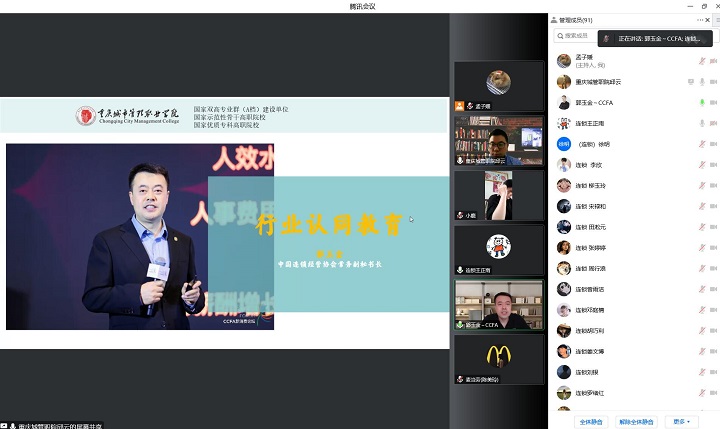This screenshot has height=429, width=720.
Task: Mute the green active mic of 郭玉金 - CCFA
Action: (x=702, y=102)
